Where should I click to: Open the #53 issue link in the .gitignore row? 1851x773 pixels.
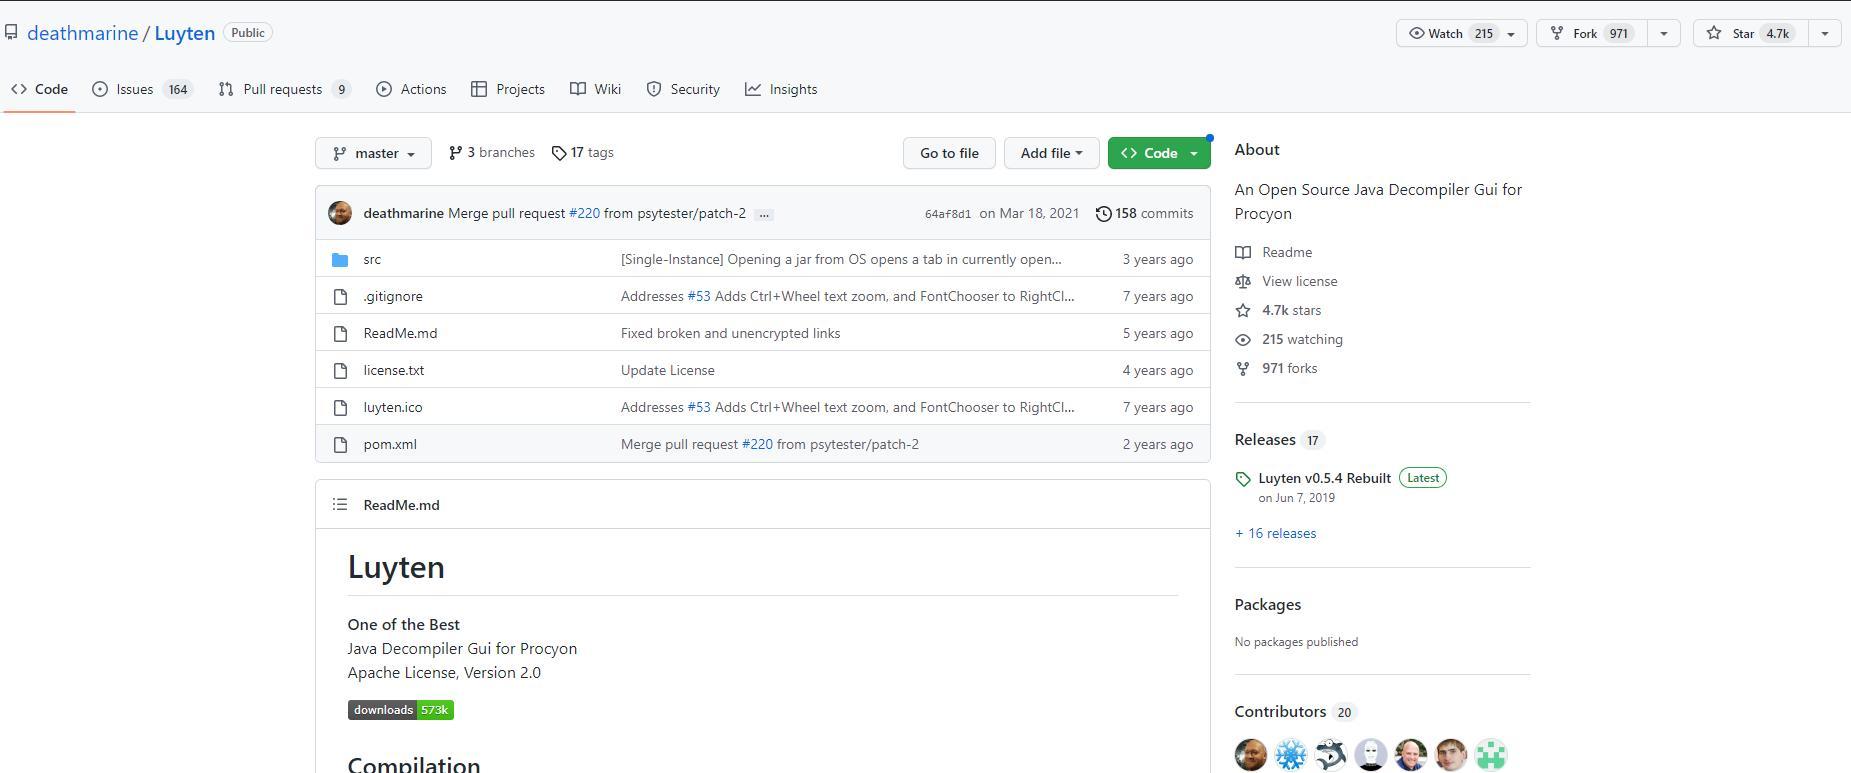click(x=699, y=296)
